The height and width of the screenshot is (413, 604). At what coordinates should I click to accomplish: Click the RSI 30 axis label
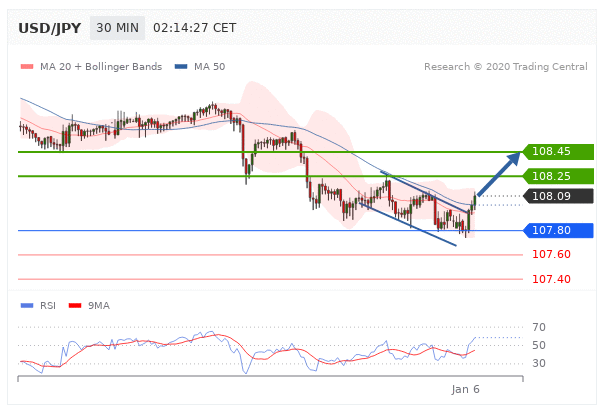pyautogui.click(x=539, y=363)
